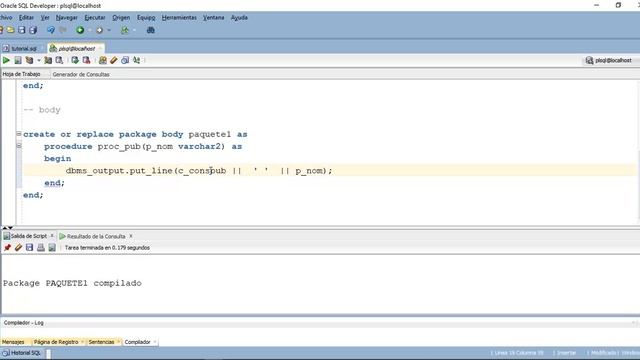Switch to the Sentencias log tab
Viewport: 640px width, 360px height.
[101, 342]
